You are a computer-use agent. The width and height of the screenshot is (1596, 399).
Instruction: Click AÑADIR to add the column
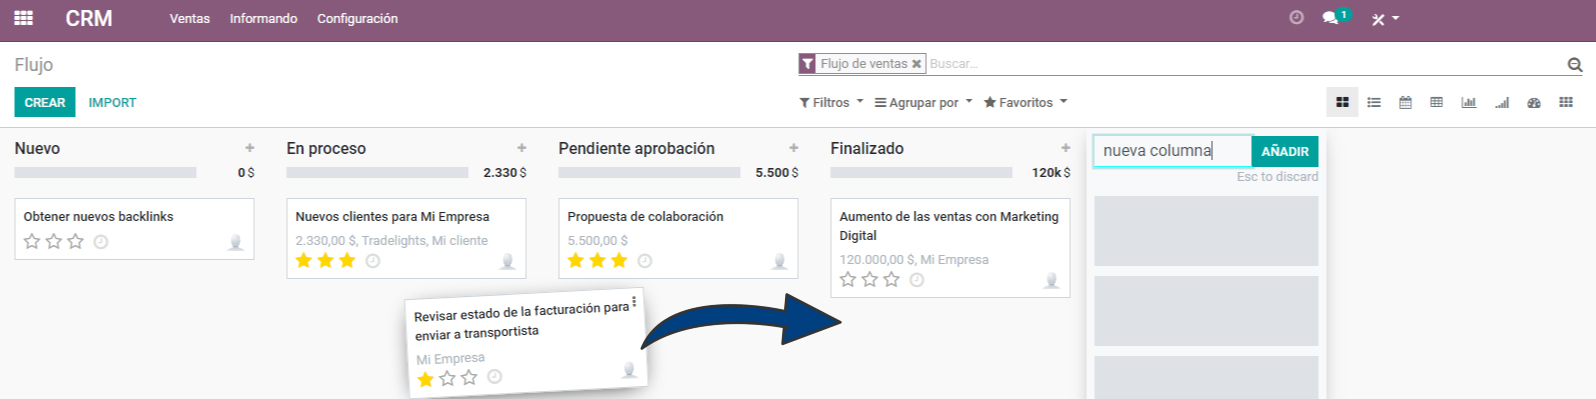(1285, 151)
